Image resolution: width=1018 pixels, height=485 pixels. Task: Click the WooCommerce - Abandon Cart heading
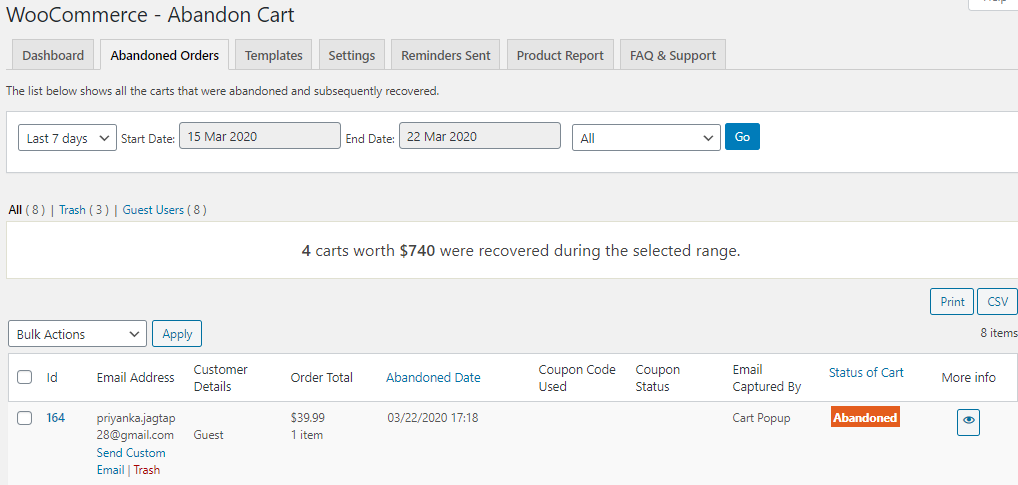tap(150, 14)
